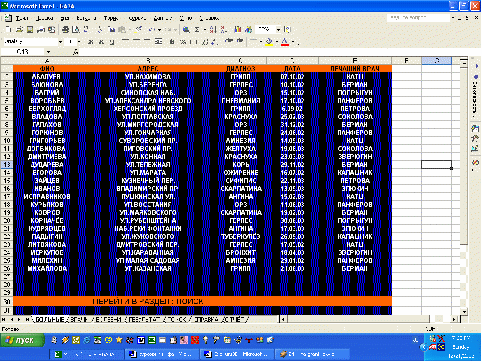Toggle Italic formatting button
The image size is (482, 362).
click(x=101, y=42)
